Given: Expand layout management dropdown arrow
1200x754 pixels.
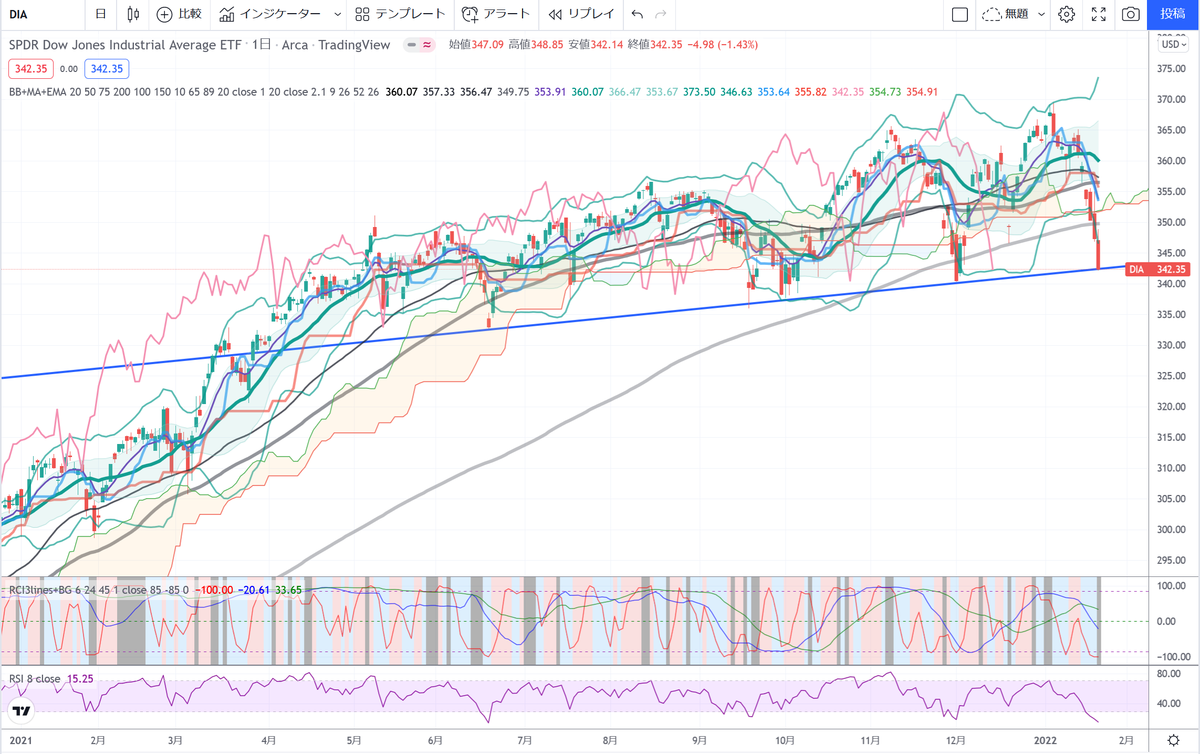Looking at the screenshot, I should (x=1041, y=14).
